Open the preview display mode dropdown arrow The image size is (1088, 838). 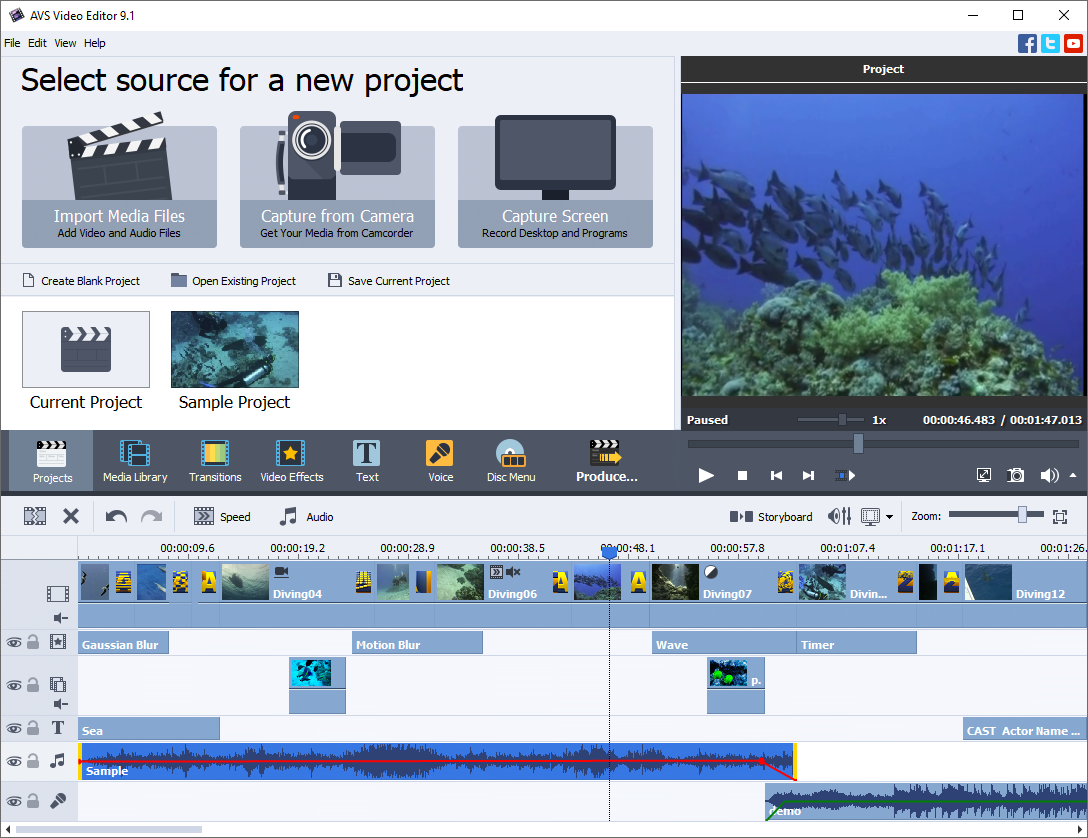(889, 518)
